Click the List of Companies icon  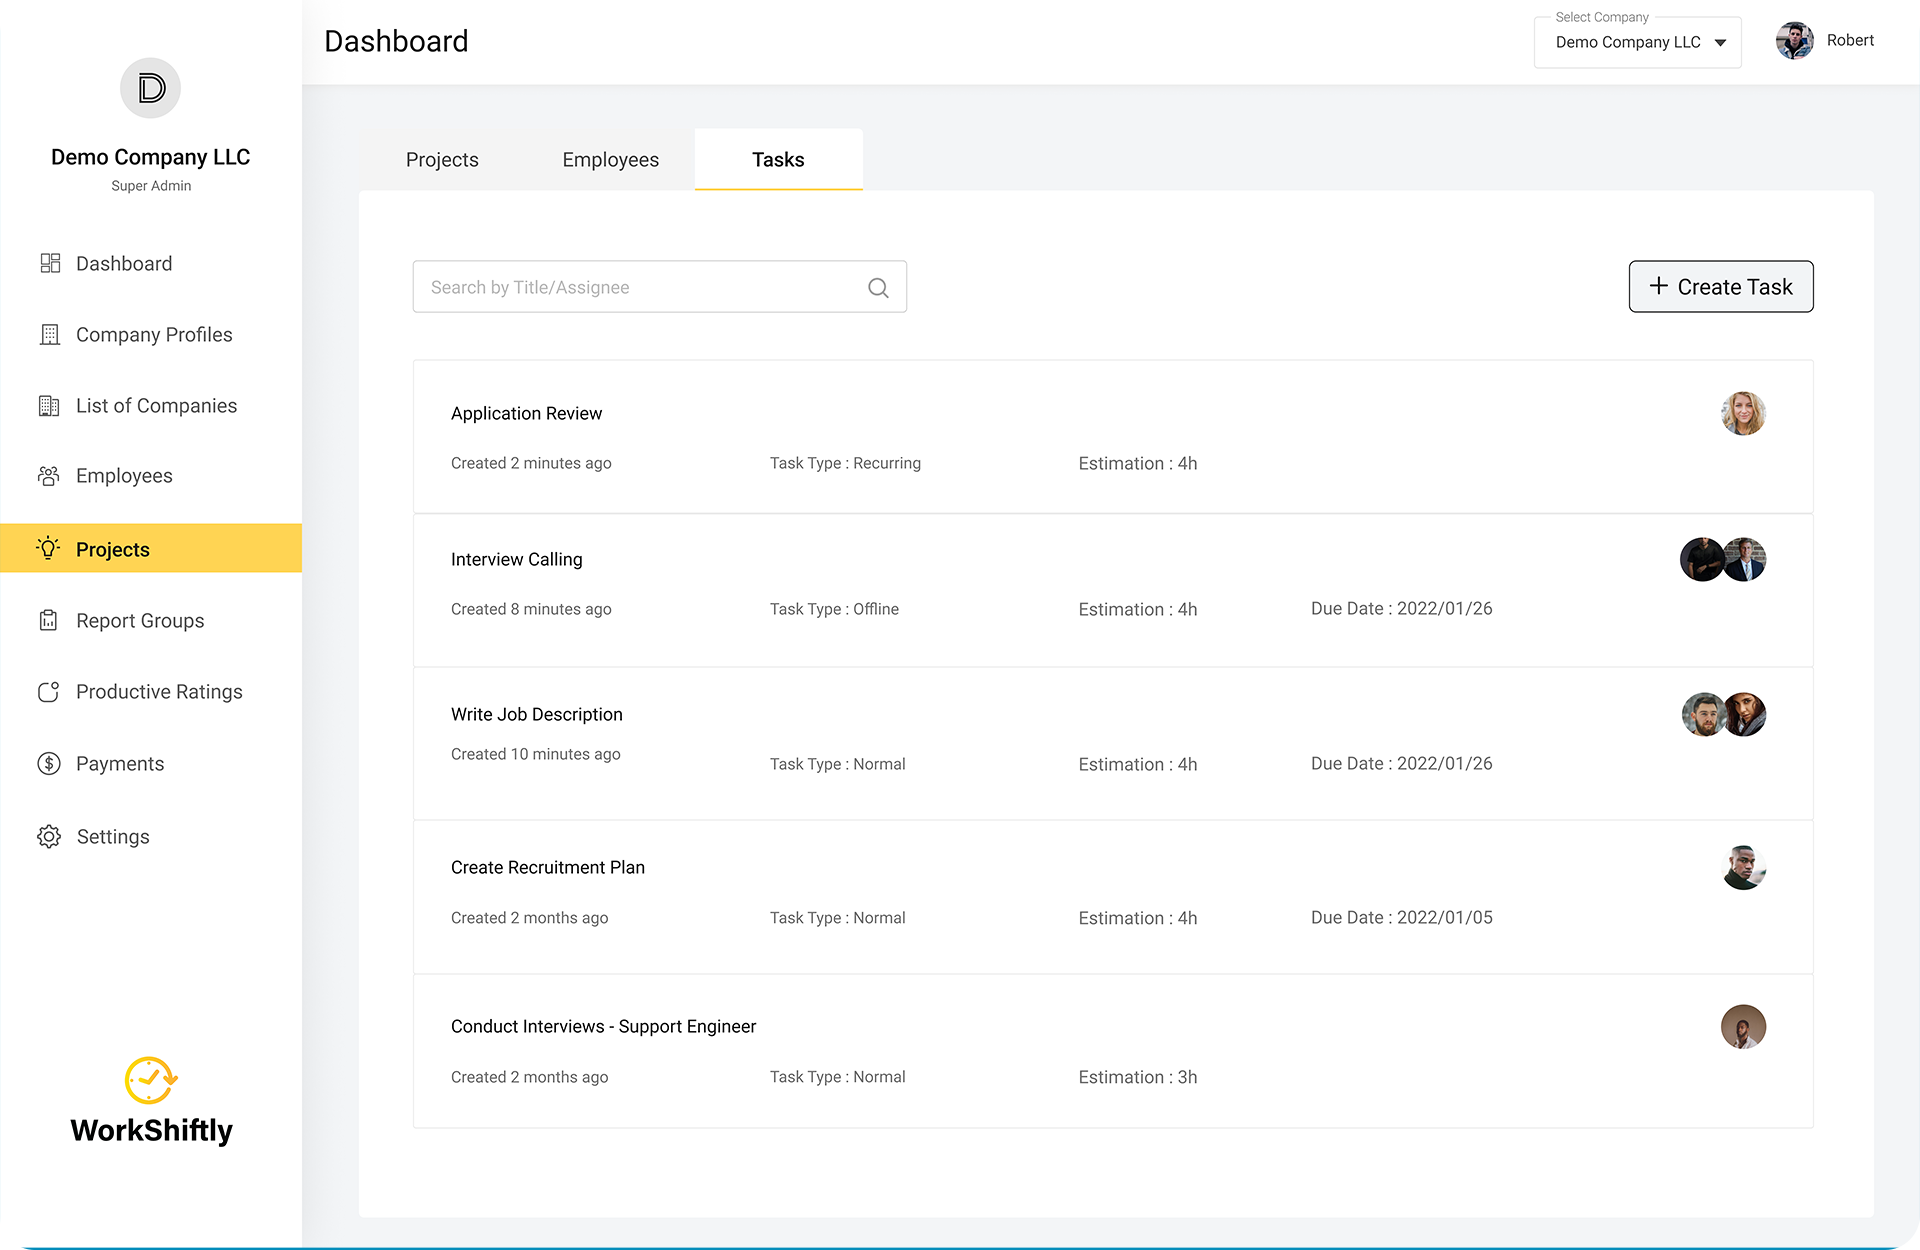(x=49, y=406)
